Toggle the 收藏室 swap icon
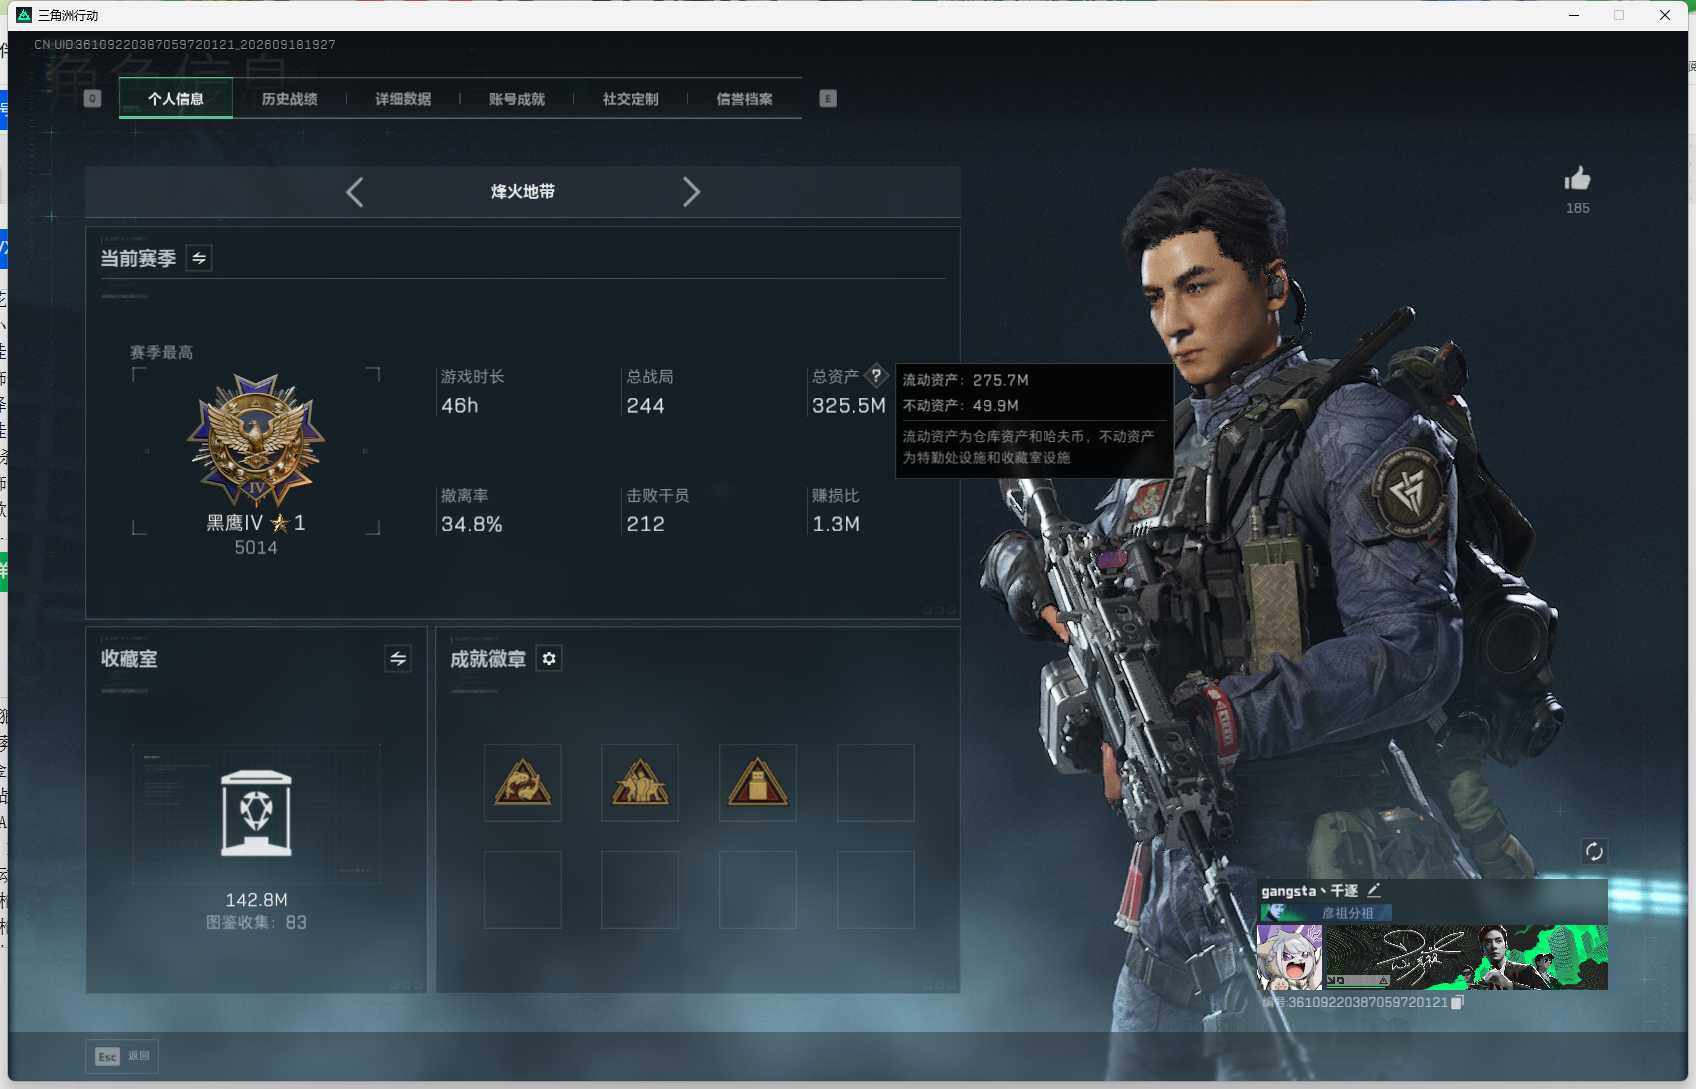Viewport: 1696px width, 1089px height. coord(398,658)
